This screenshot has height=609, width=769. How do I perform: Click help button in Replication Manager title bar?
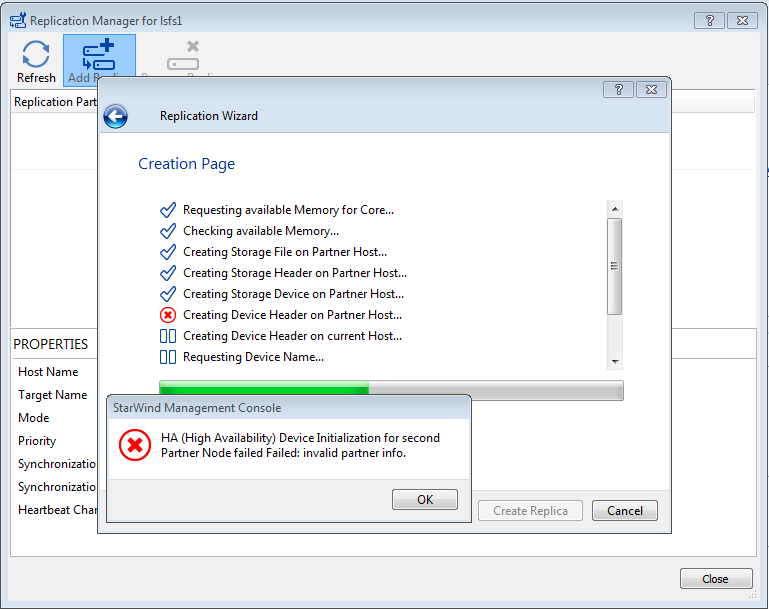(709, 21)
